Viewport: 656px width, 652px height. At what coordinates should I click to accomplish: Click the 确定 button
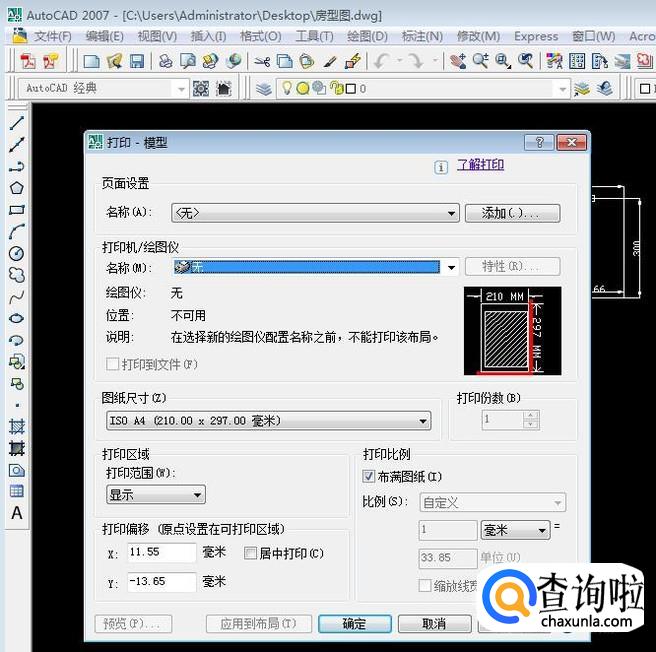point(355,624)
